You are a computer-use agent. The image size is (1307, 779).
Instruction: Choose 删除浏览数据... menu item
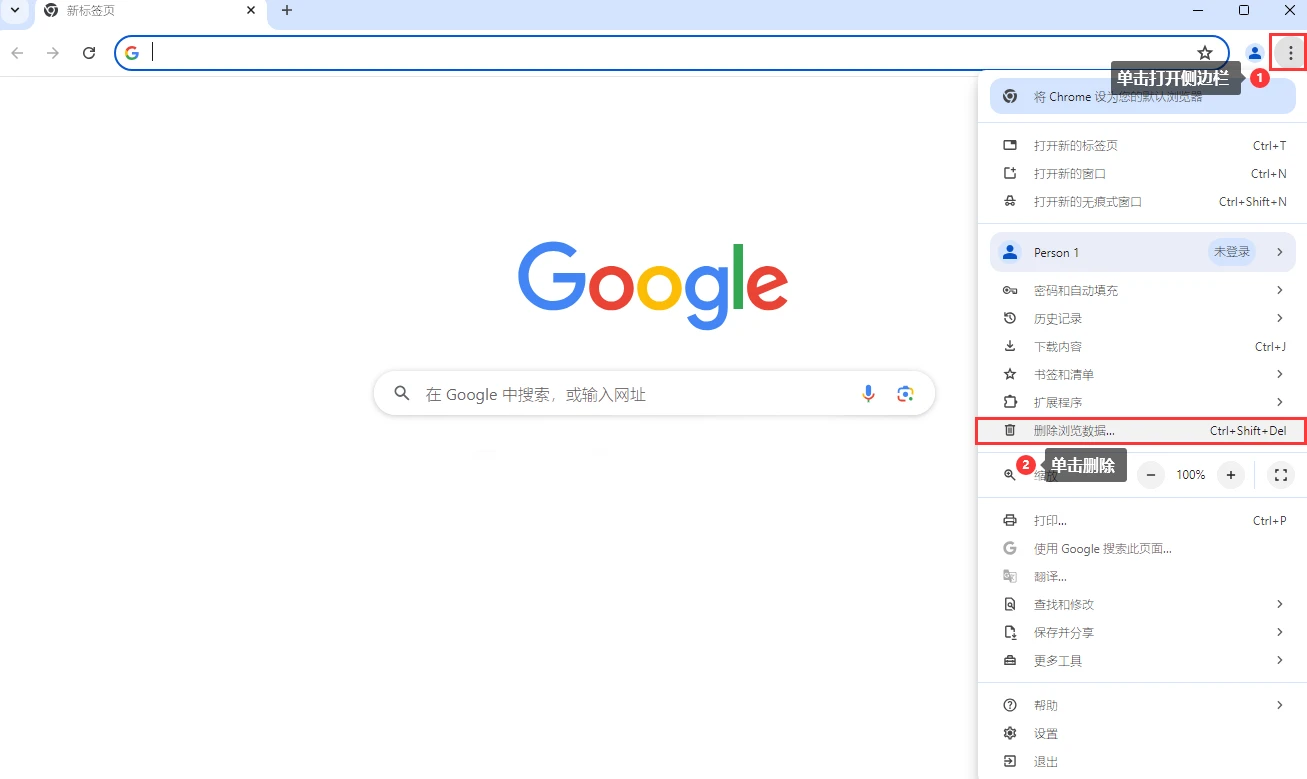(x=1142, y=431)
